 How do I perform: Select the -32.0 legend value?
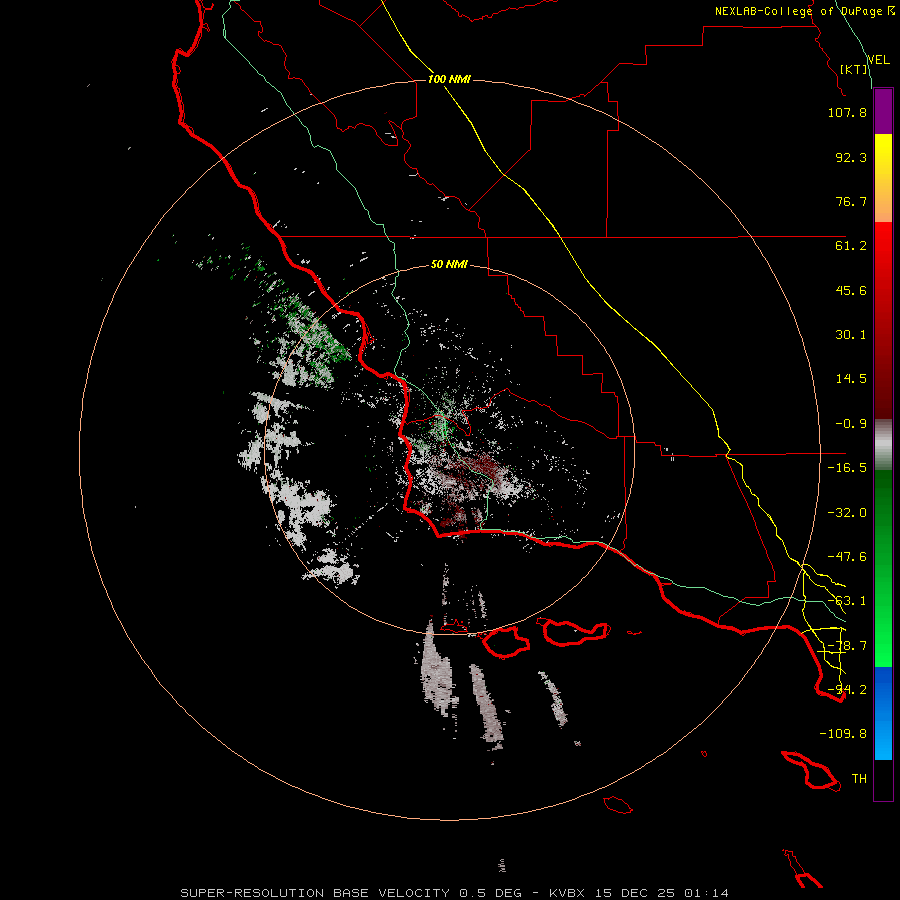[847, 513]
